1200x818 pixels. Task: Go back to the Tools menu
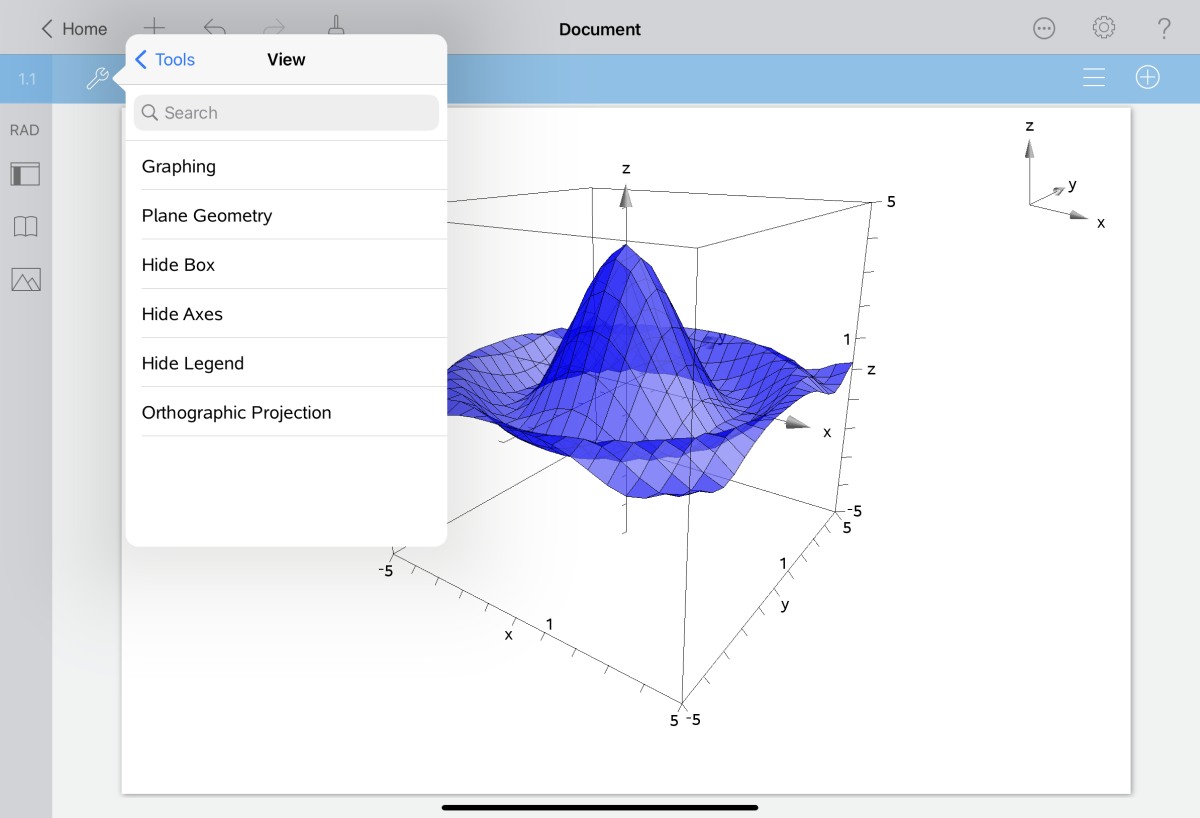pos(165,60)
